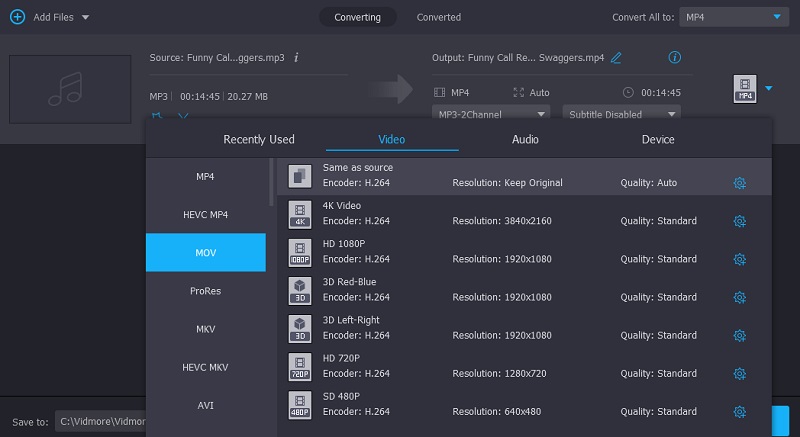This screenshot has width=800, height=437.
Task: Choose the HD 720P preset row
Action: [x=500, y=366]
